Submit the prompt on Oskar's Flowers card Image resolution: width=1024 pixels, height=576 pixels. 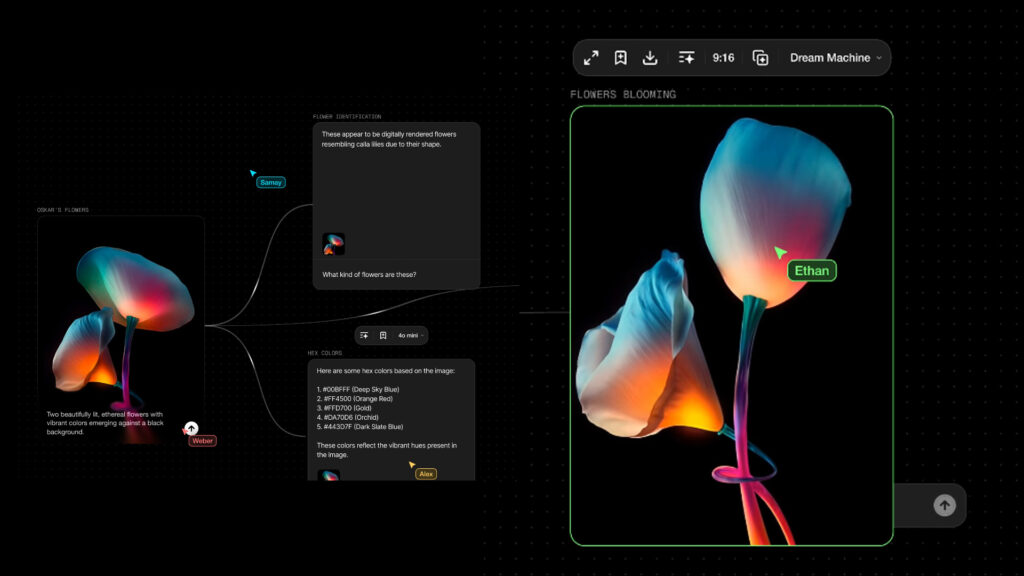(x=192, y=428)
